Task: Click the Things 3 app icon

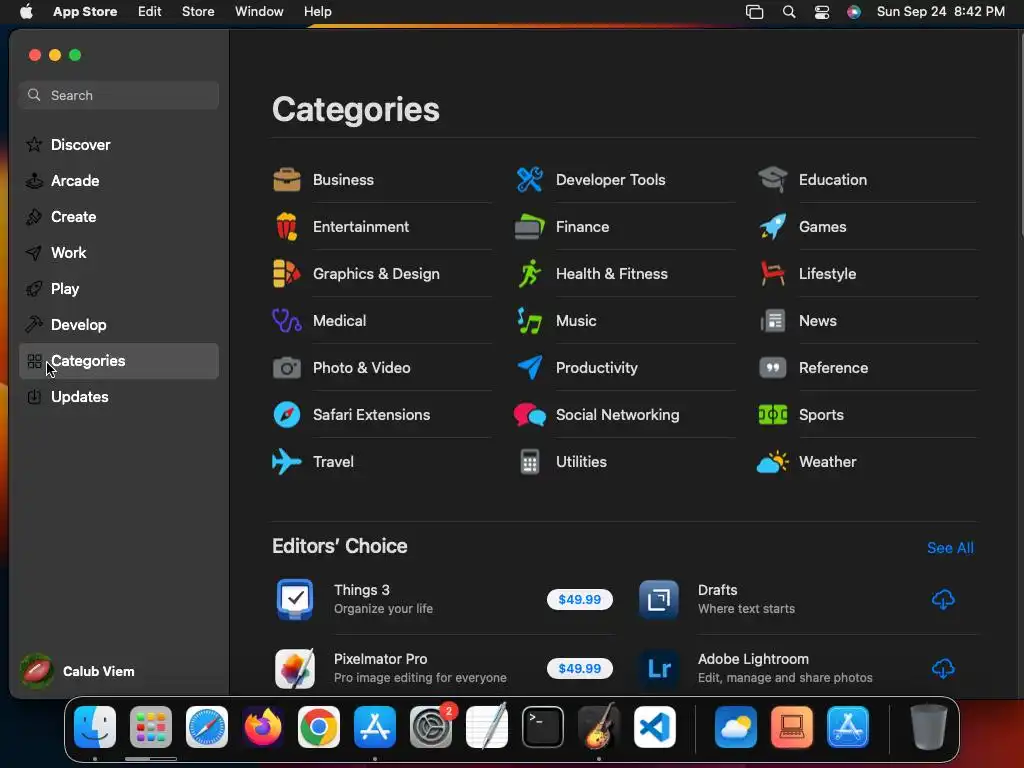Action: click(x=295, y=600)
